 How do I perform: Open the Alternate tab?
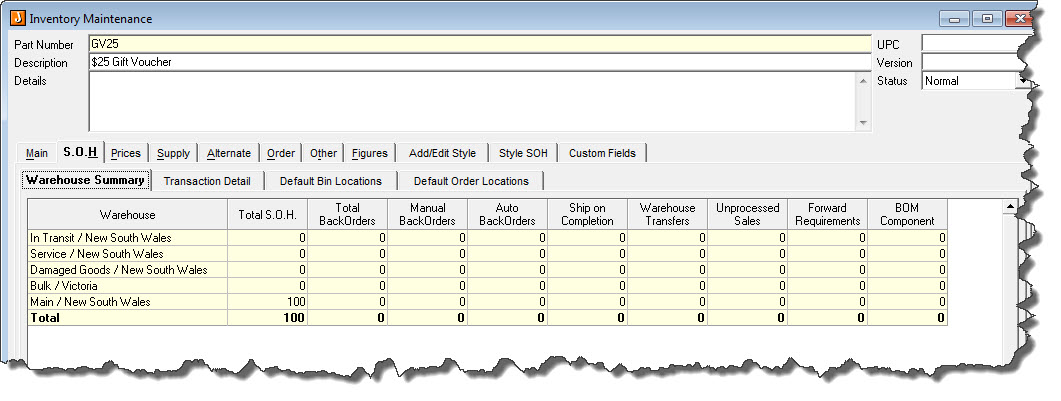pos(229,153)
